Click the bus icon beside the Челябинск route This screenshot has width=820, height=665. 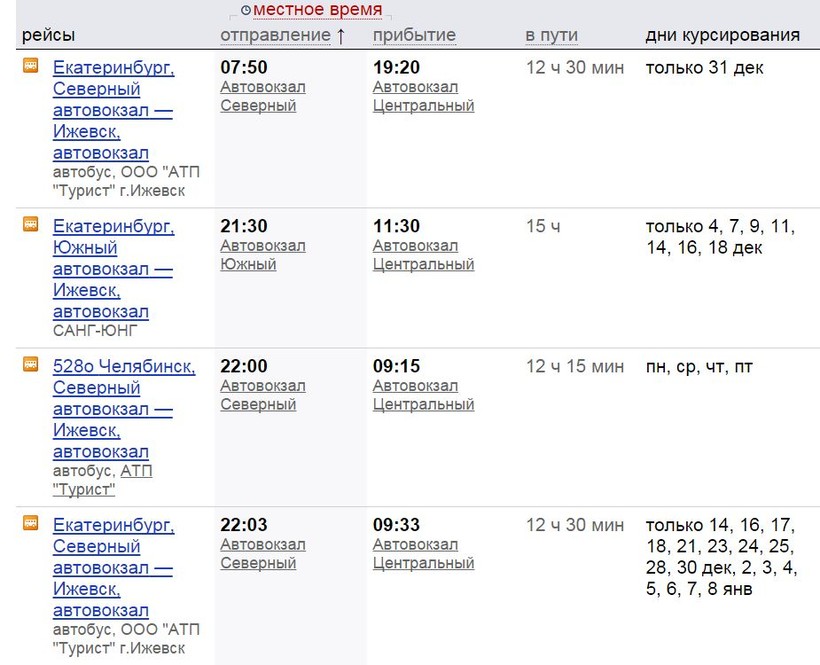pos(31,365)
